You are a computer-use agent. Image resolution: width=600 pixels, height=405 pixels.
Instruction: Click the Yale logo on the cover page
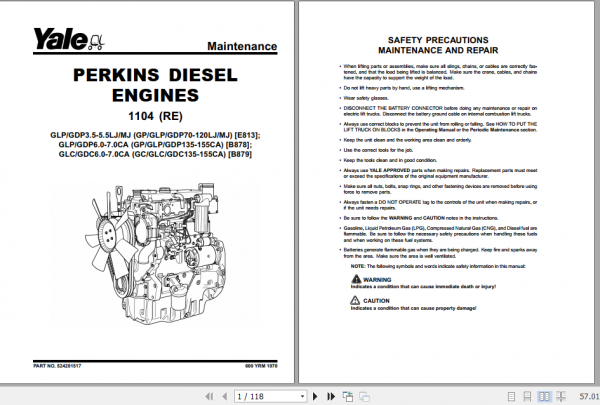point(69,39)
